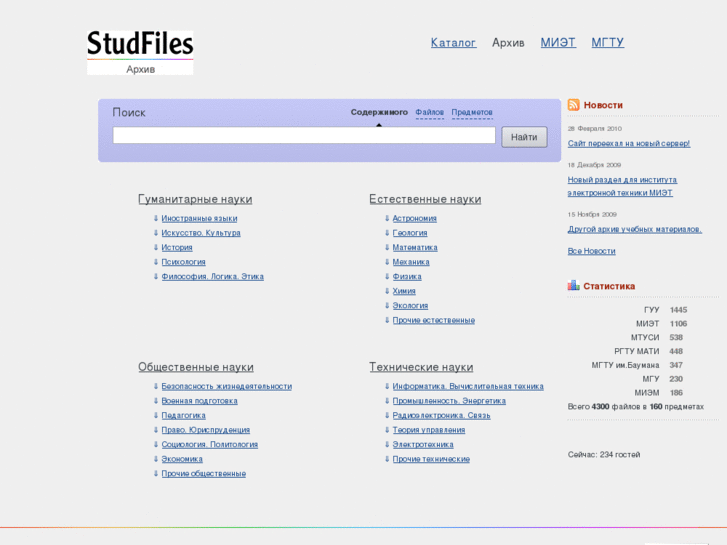
Task: Switch search mode to Файлов
Action: [430, 112]
